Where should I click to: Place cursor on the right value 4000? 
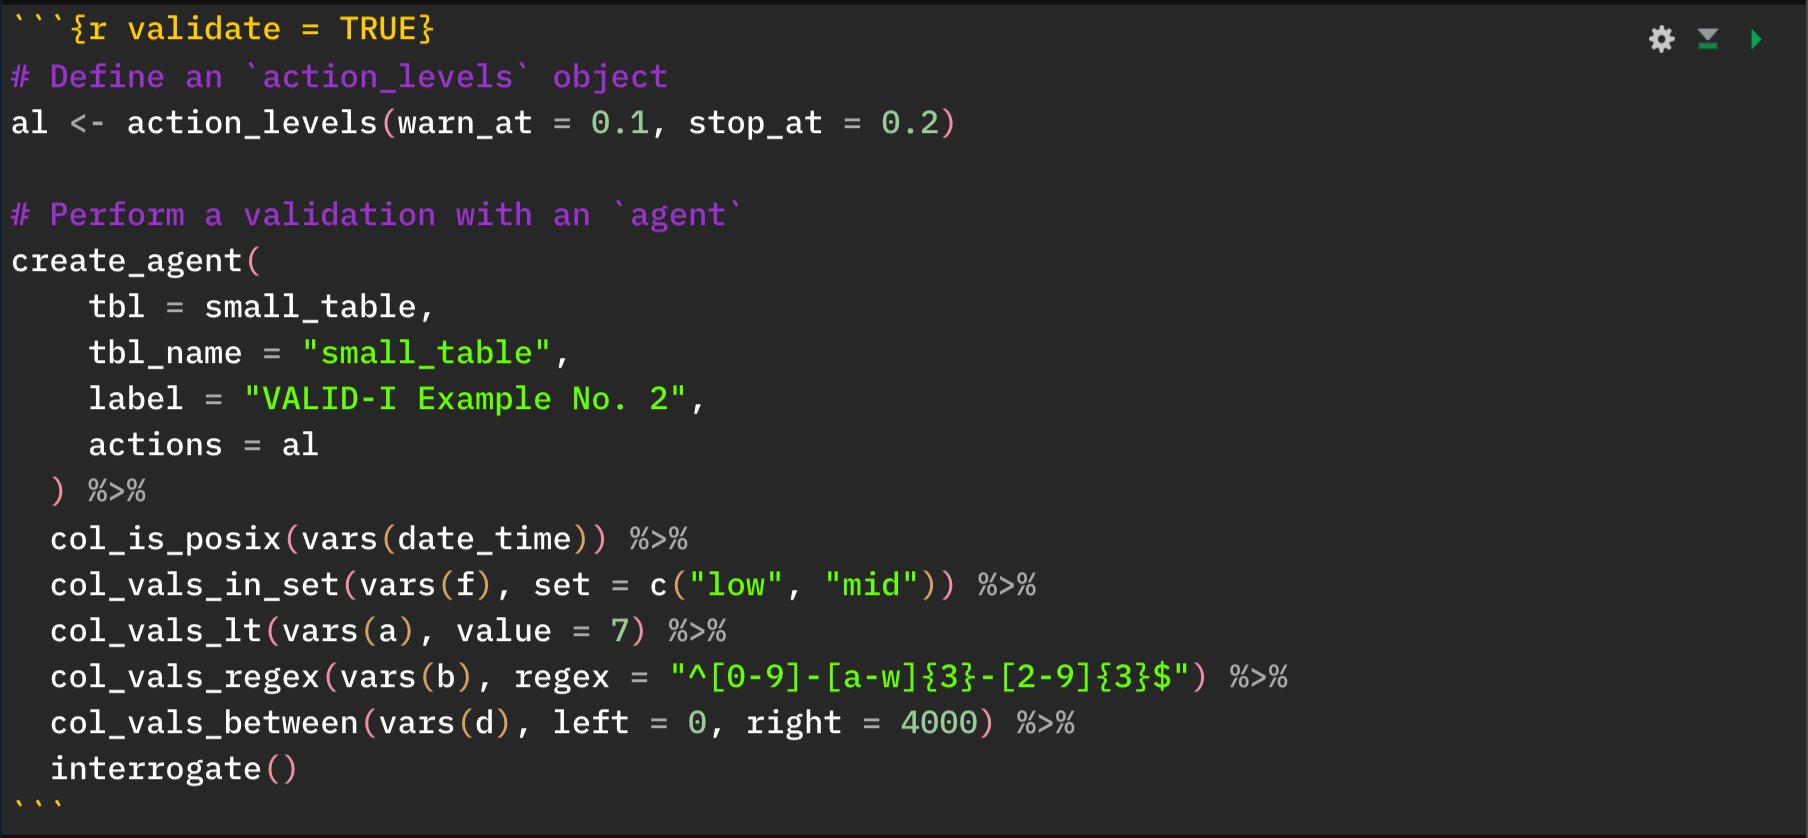coord(938,723)
